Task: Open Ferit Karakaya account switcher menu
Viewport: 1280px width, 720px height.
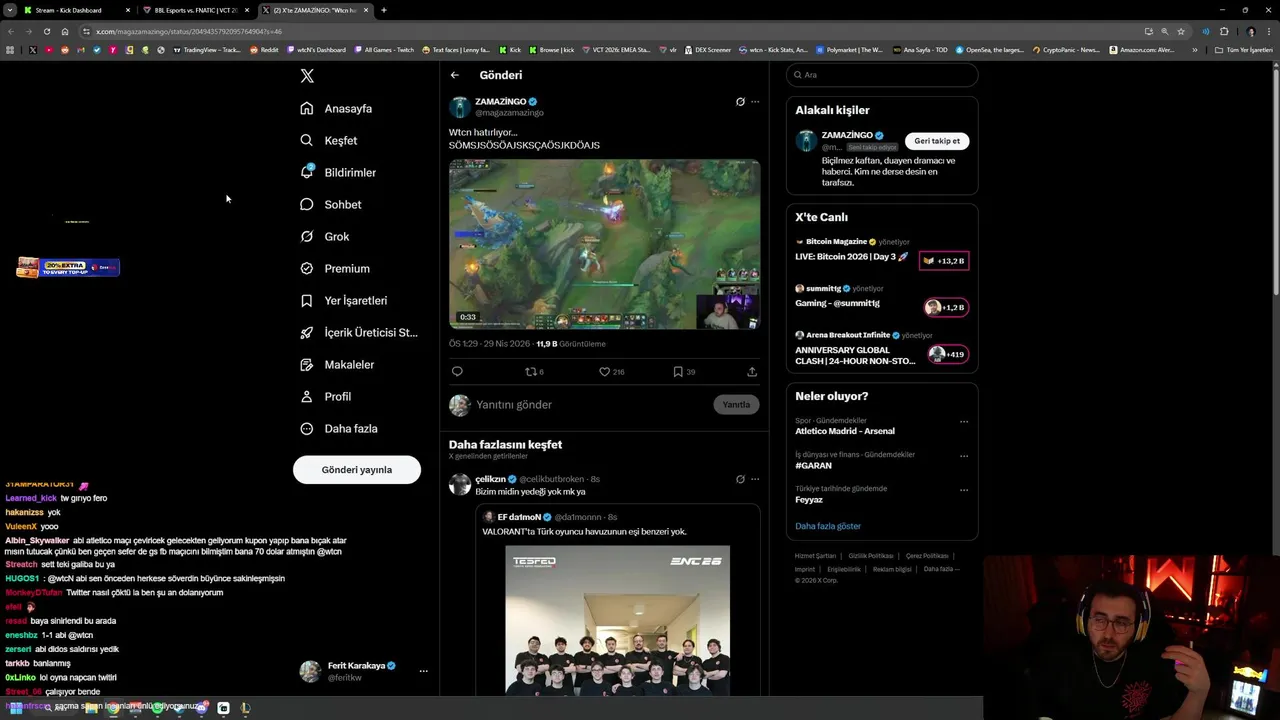Action: click(x=364, y=671)
